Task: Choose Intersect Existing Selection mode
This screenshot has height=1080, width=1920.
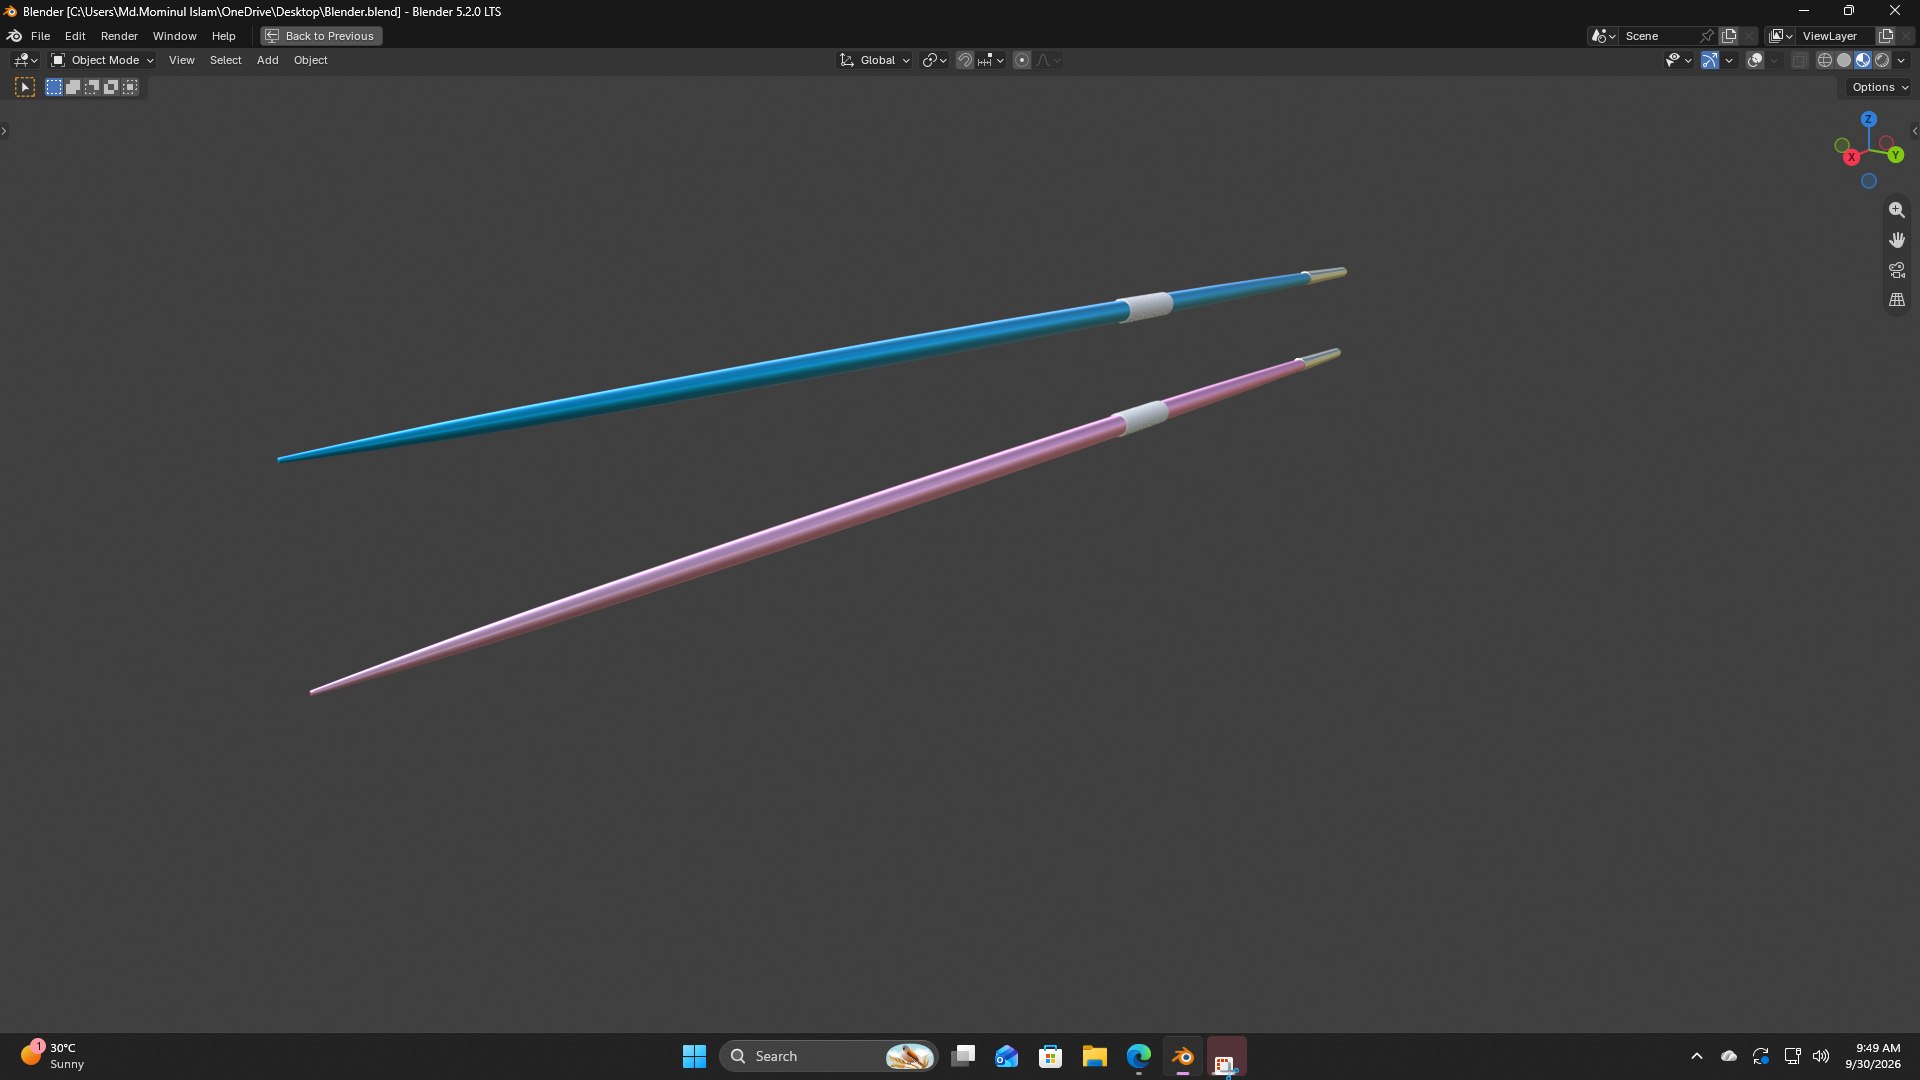Action: pyautogui.click(x=130, y=88)
